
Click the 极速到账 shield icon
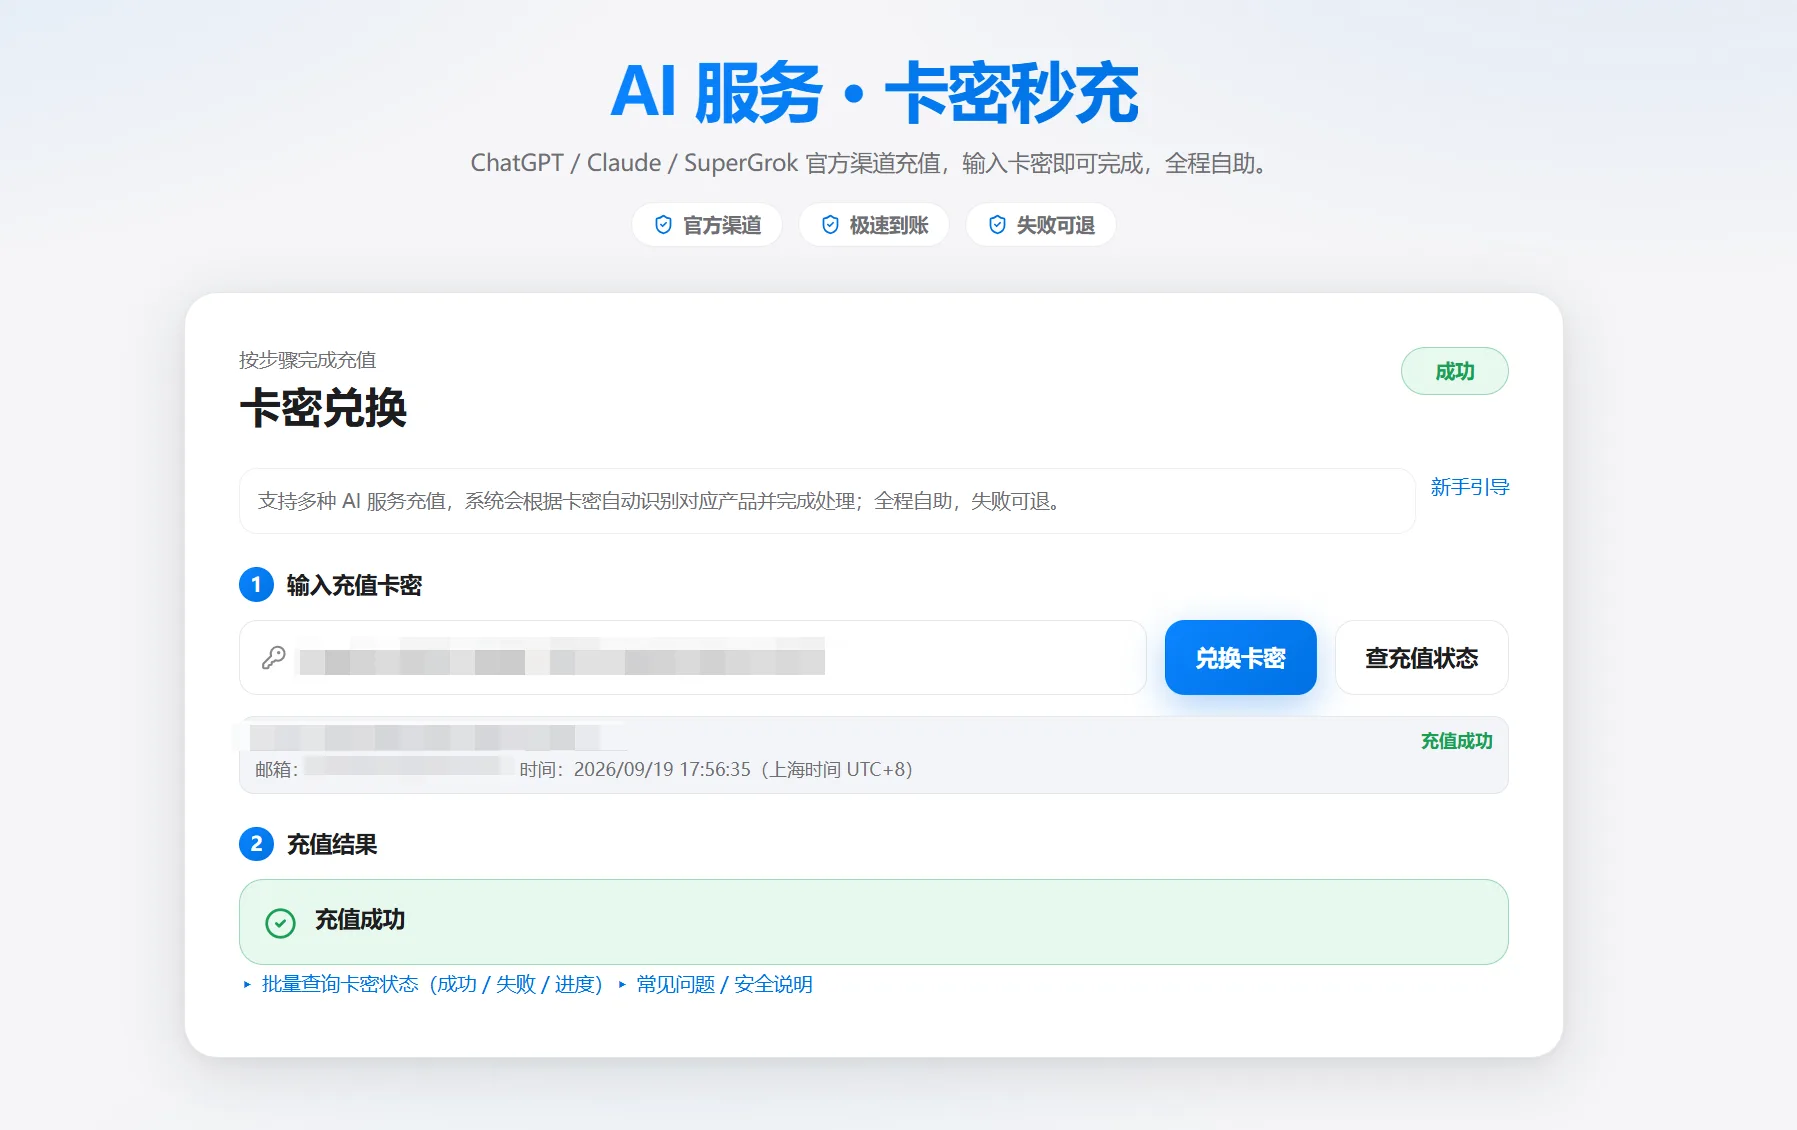pos(830,225)
